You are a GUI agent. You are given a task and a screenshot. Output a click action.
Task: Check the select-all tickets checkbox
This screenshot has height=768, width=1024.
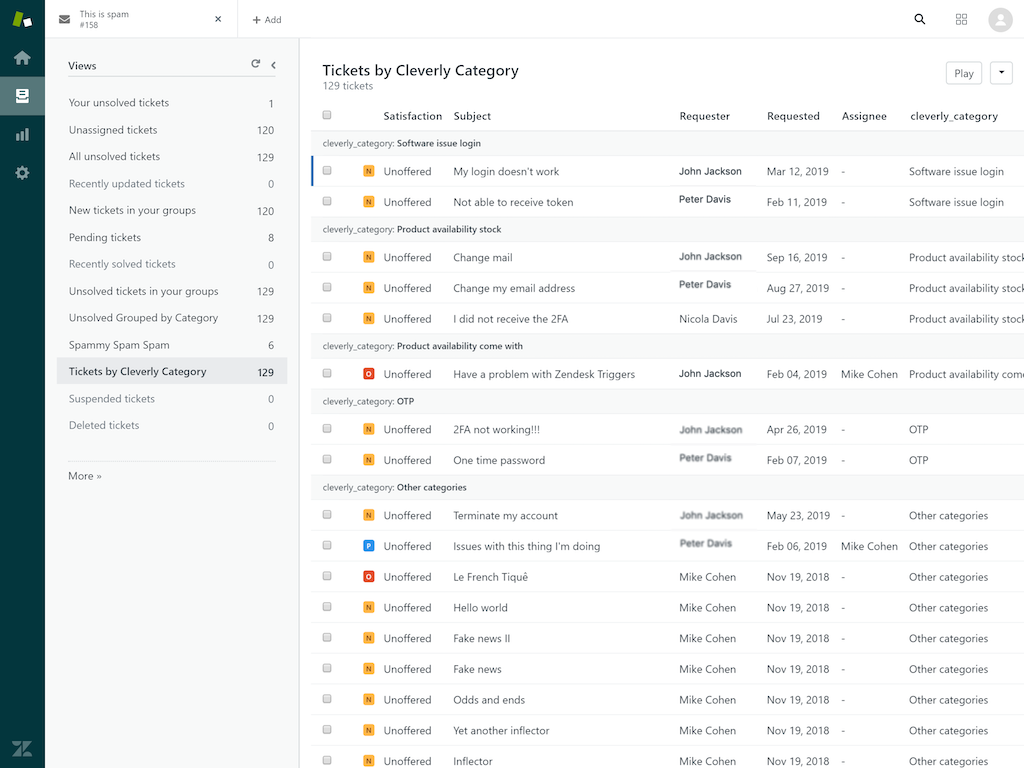pos(327,116)
